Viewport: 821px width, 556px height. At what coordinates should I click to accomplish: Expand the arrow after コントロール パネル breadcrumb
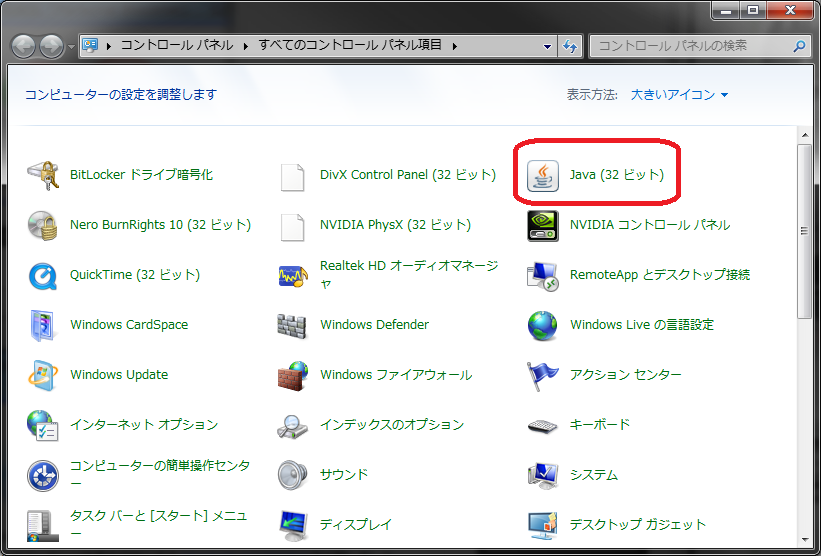coord(246,46)
